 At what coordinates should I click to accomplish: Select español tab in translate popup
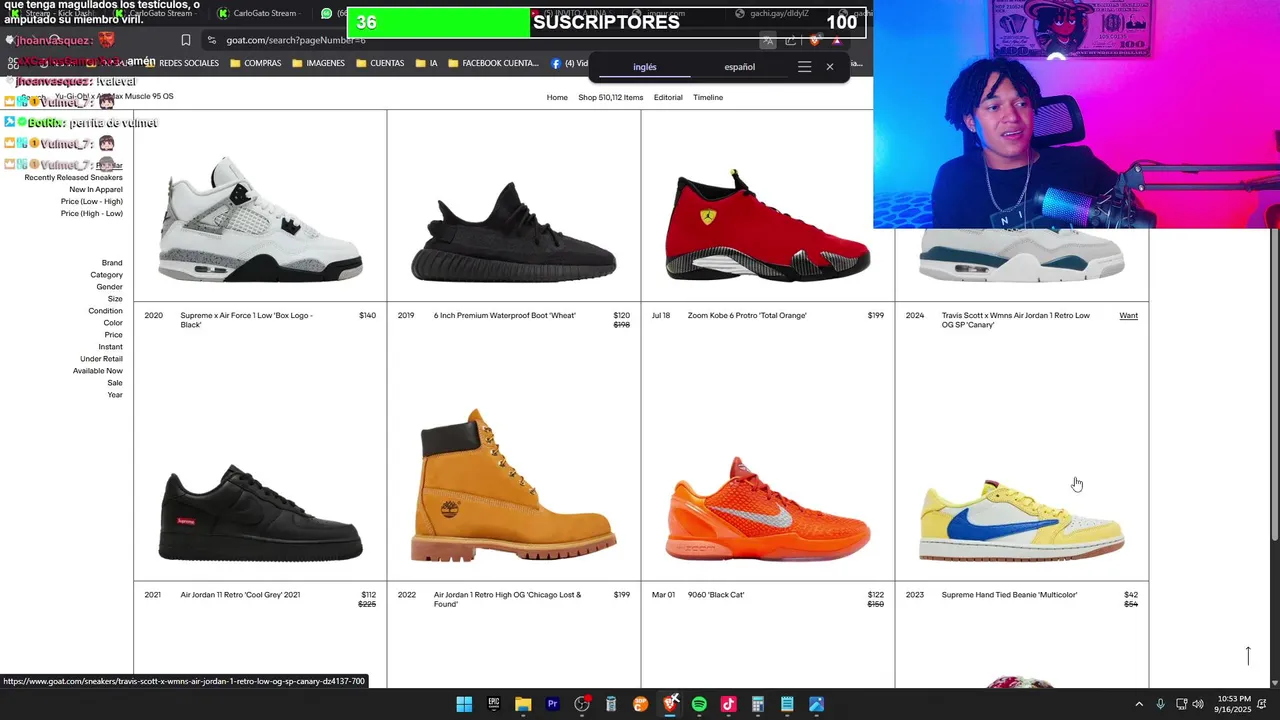[739, 67]
